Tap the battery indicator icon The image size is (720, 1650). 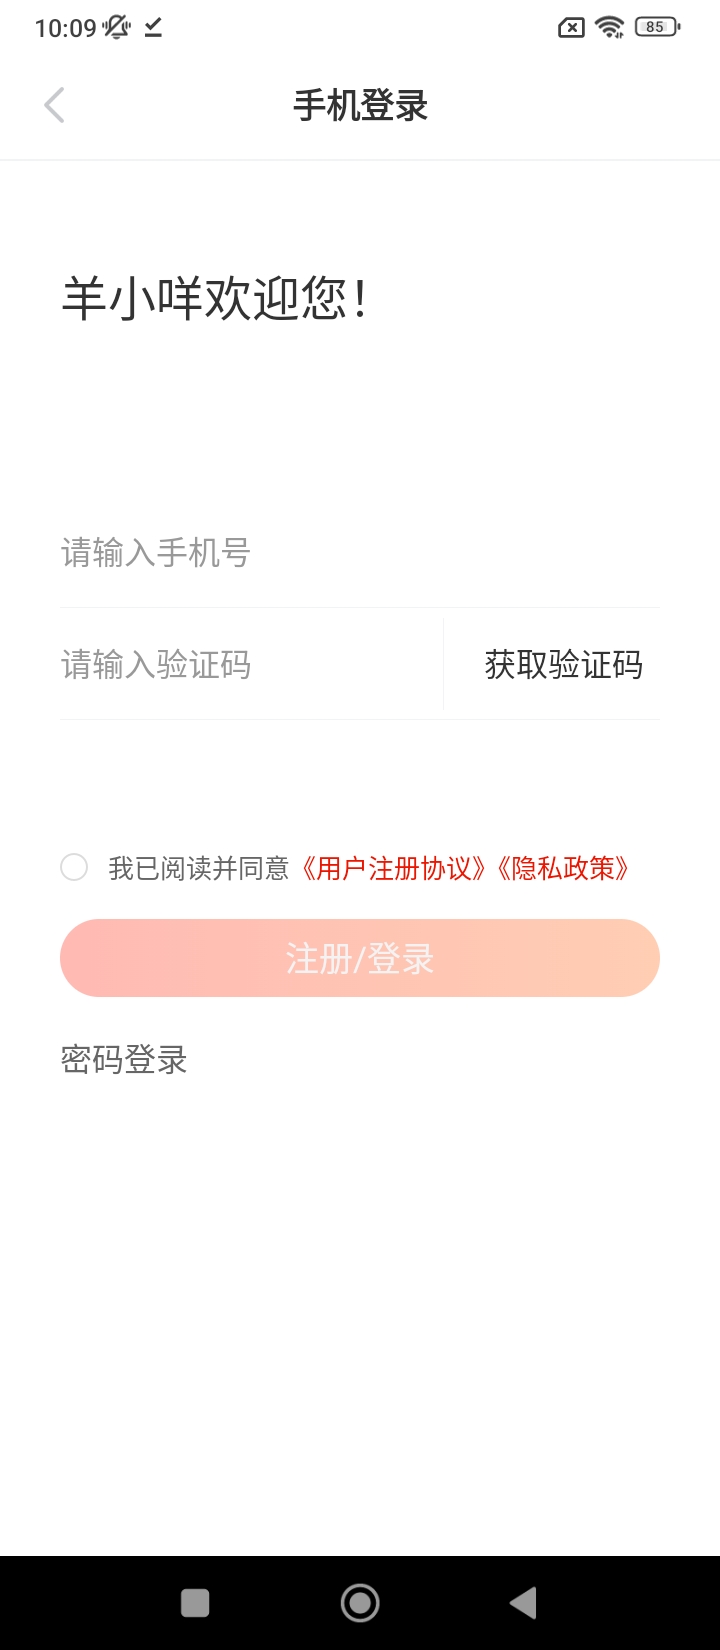[657, 27]
